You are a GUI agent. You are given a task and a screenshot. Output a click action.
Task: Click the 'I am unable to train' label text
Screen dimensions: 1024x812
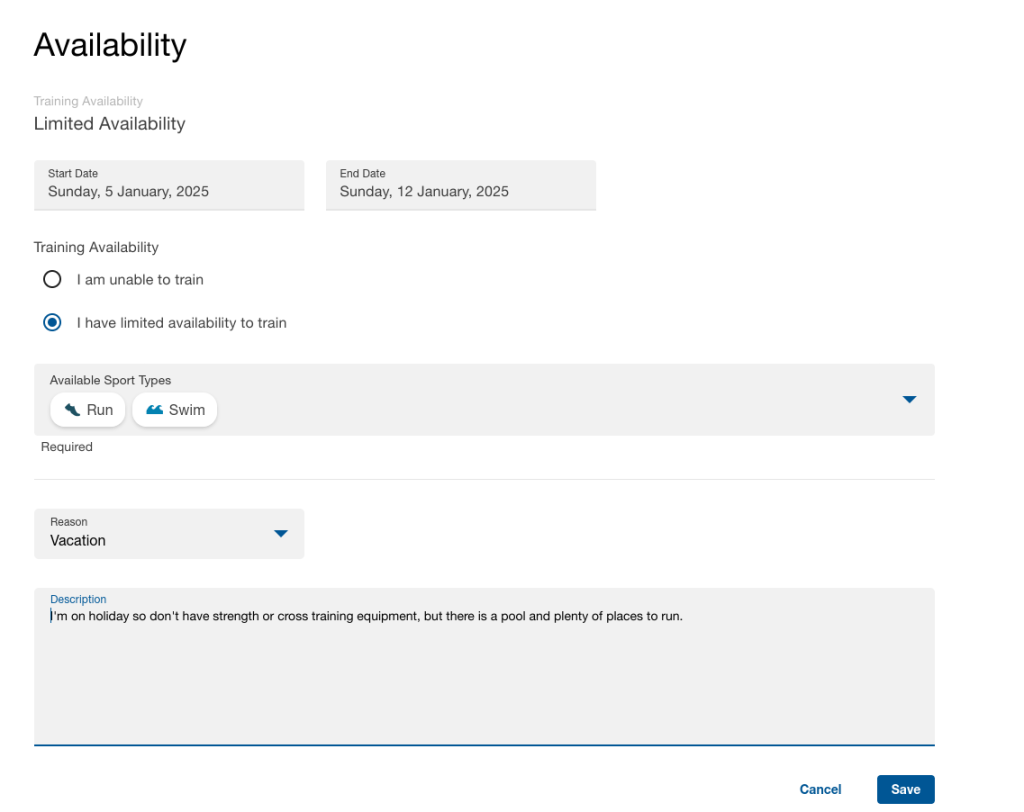(140, 280)
